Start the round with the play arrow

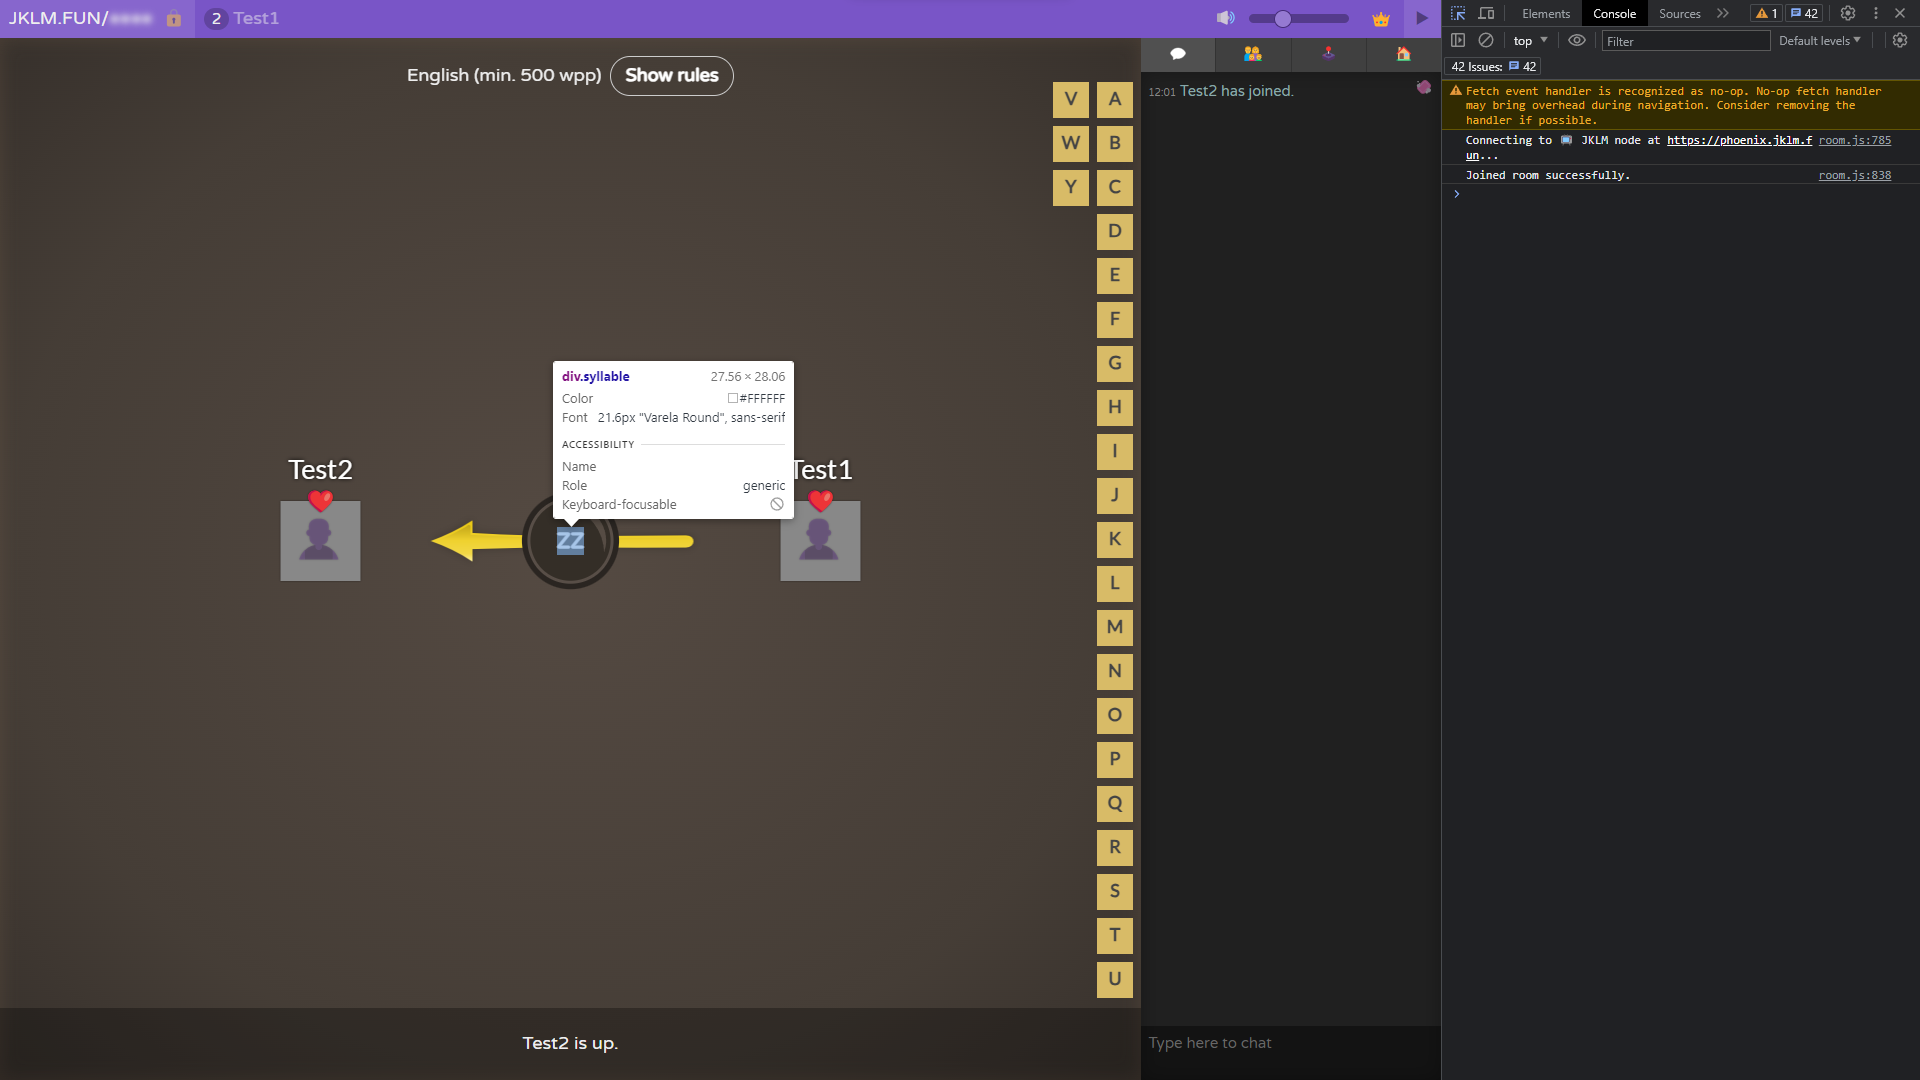(1421, 18)
